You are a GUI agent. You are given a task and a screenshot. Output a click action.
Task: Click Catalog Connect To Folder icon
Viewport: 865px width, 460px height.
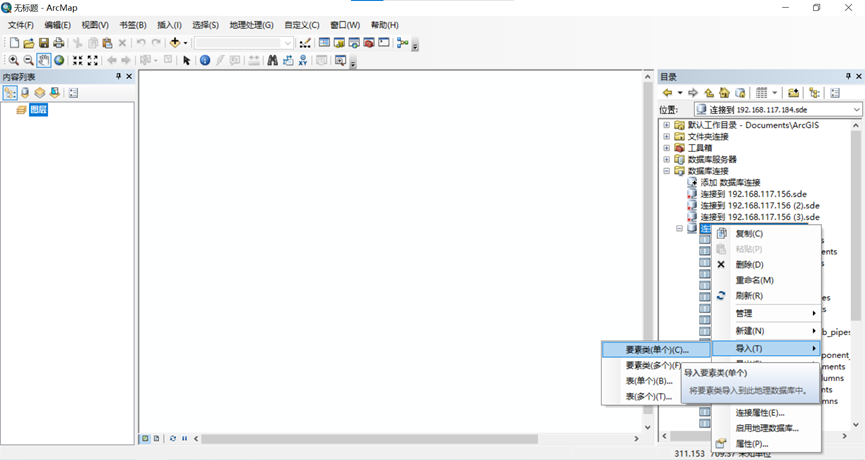(x=793, y=93)
